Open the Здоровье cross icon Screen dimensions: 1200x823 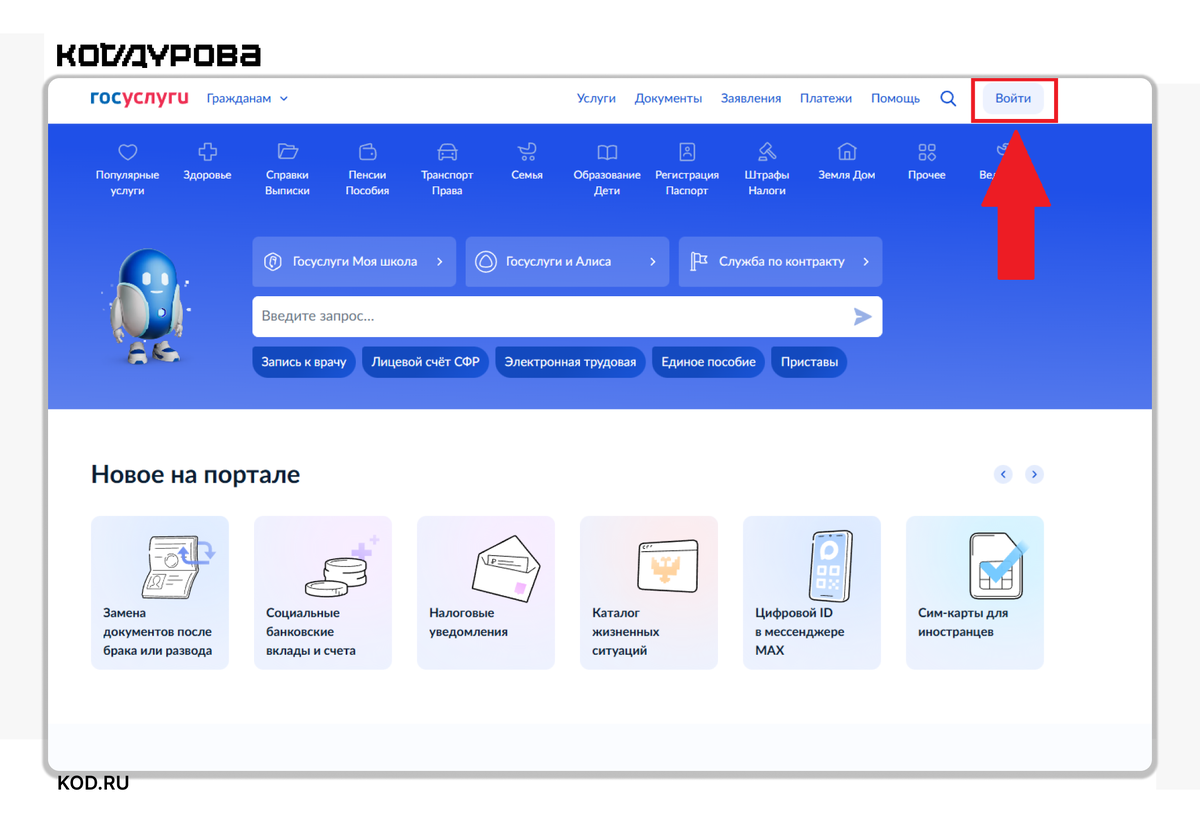207,152
